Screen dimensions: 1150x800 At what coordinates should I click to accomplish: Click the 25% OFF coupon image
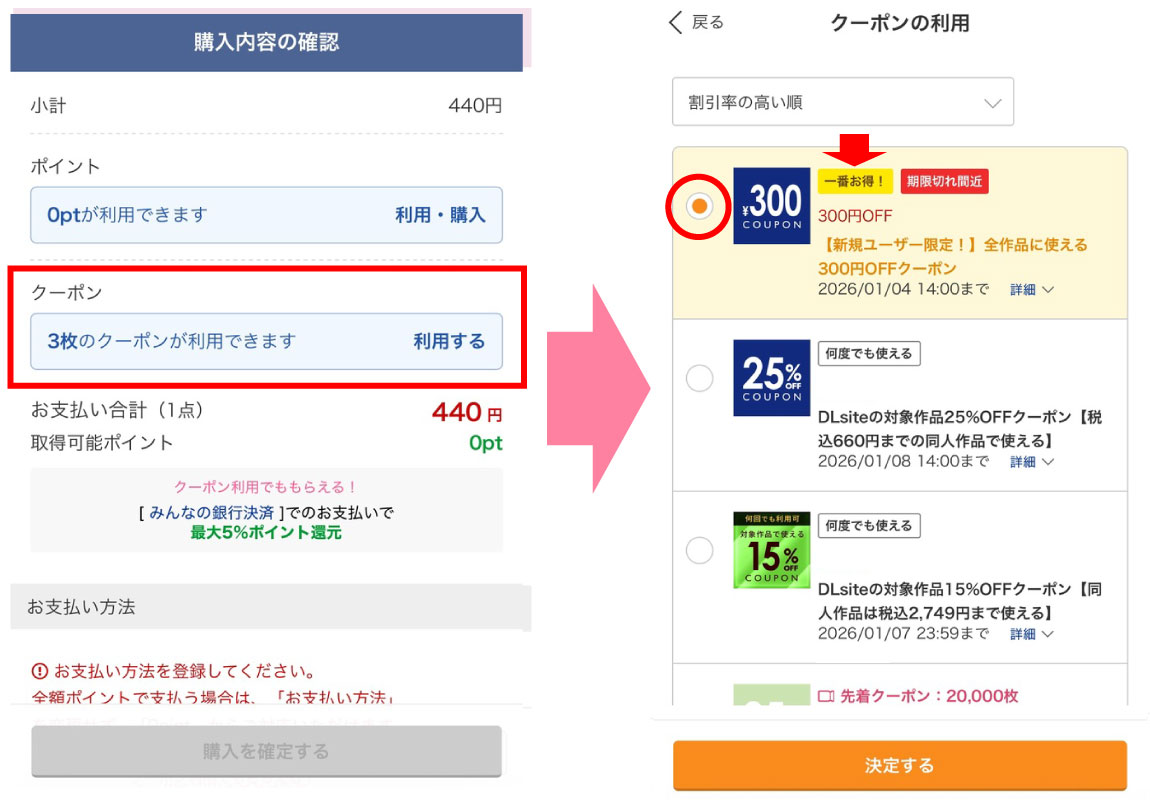(x=771, y=378)
